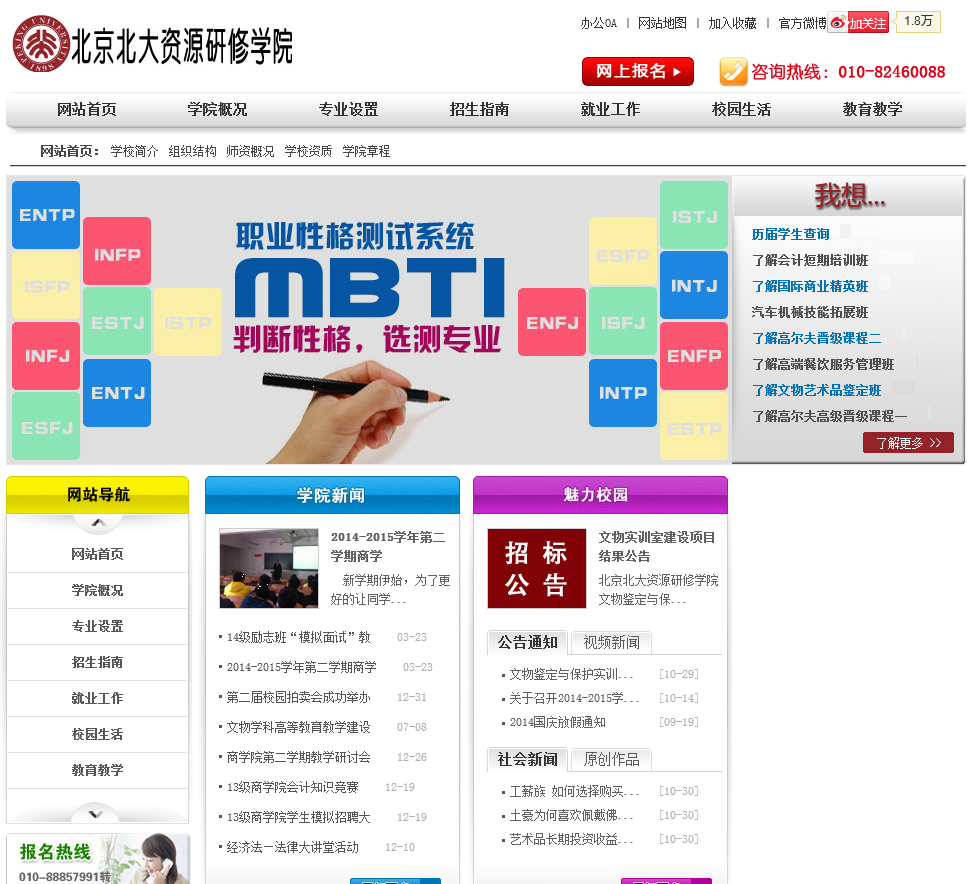Open notice 文物鉴定与保护实训...
The width and height of the screenshot is (972, 884).
pyautogui.click(x=571, y=674)
